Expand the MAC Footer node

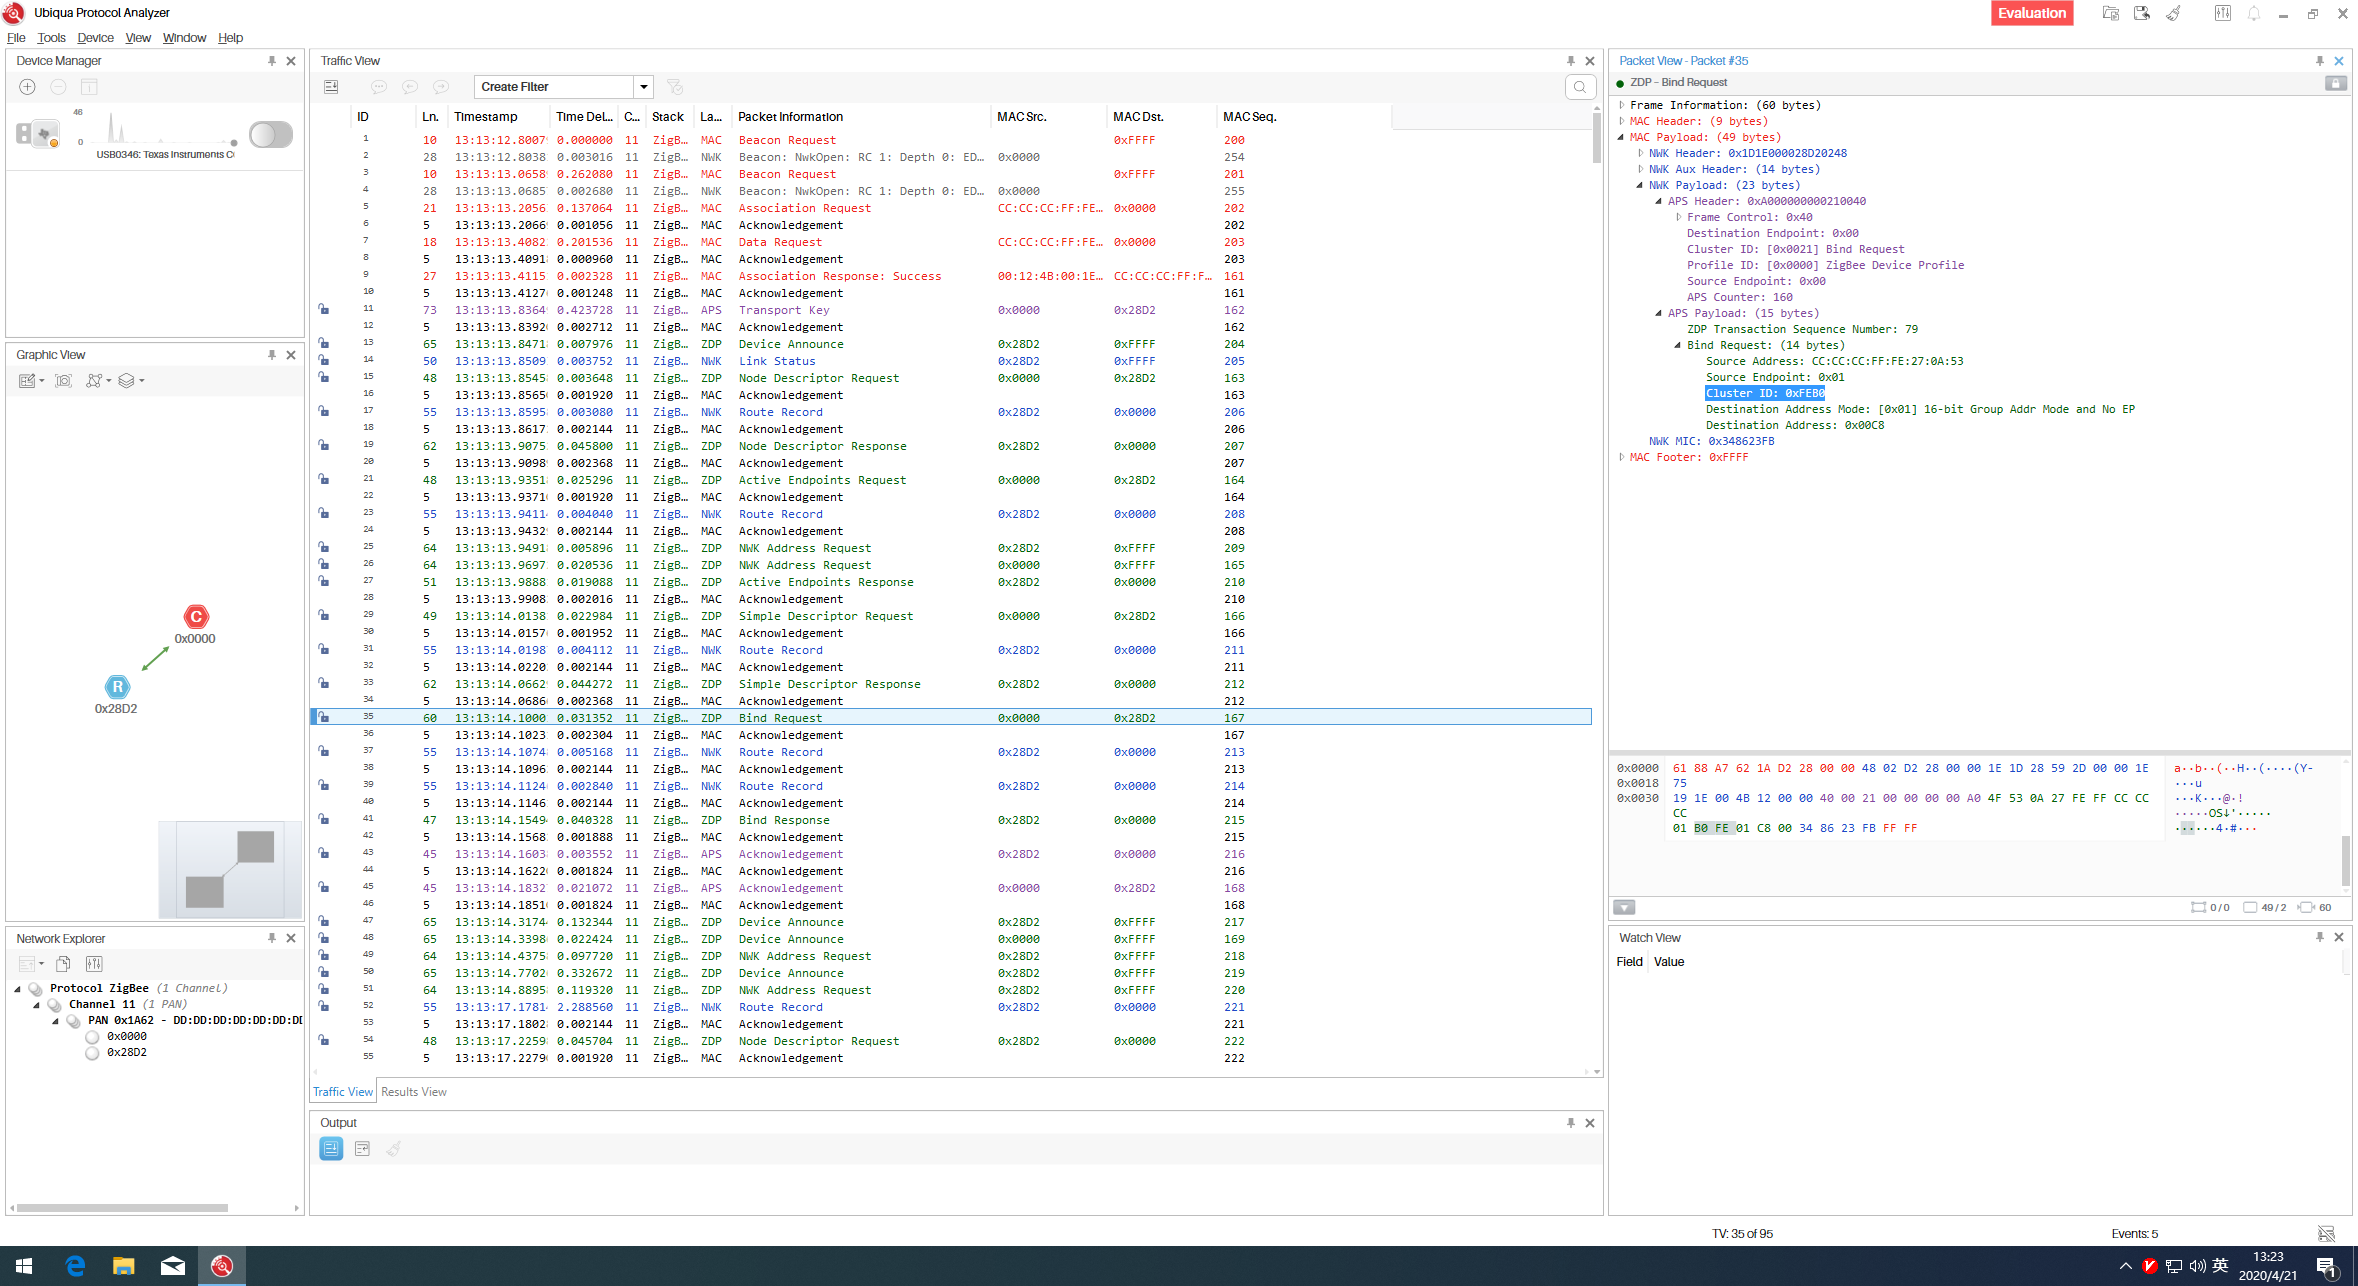[1622, 457]
